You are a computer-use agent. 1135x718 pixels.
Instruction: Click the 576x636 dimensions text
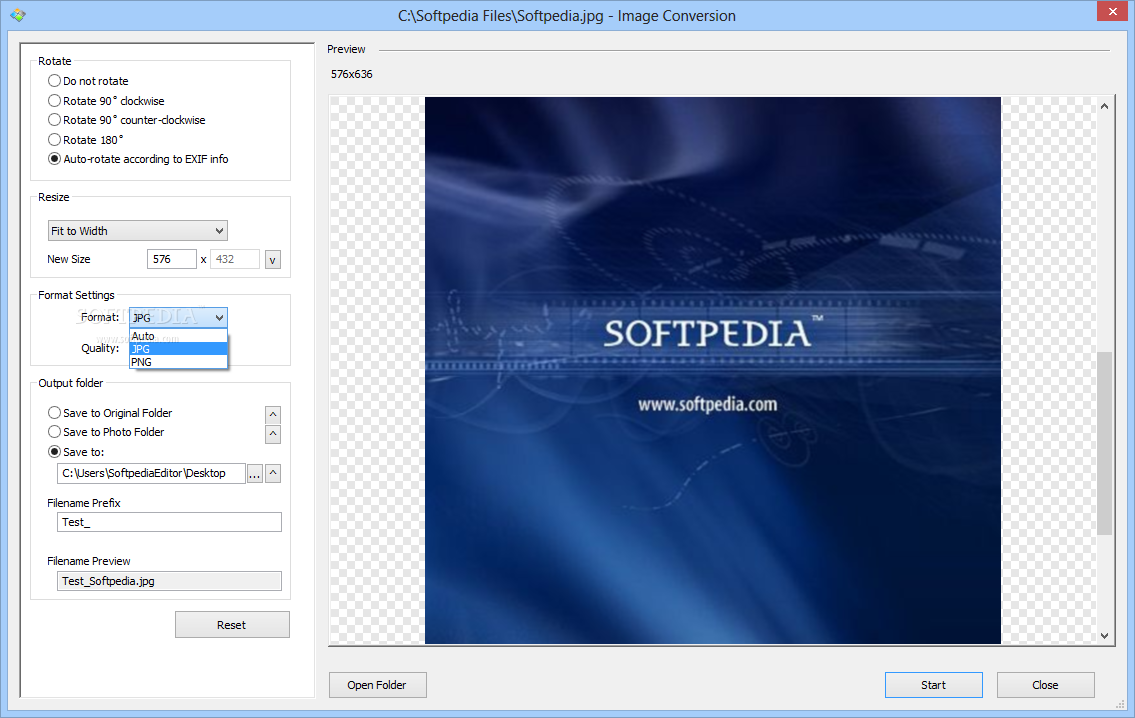pyautogui.click(x=352, y=74)
